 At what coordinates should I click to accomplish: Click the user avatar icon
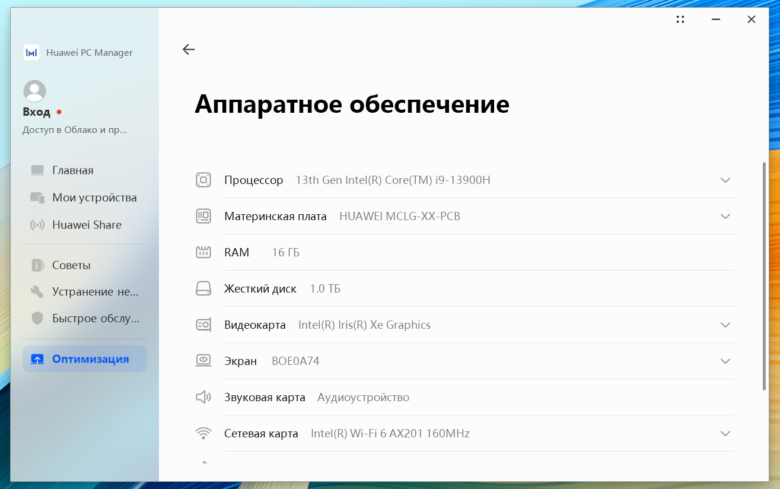pyautogui.click(x=35, y=91)
